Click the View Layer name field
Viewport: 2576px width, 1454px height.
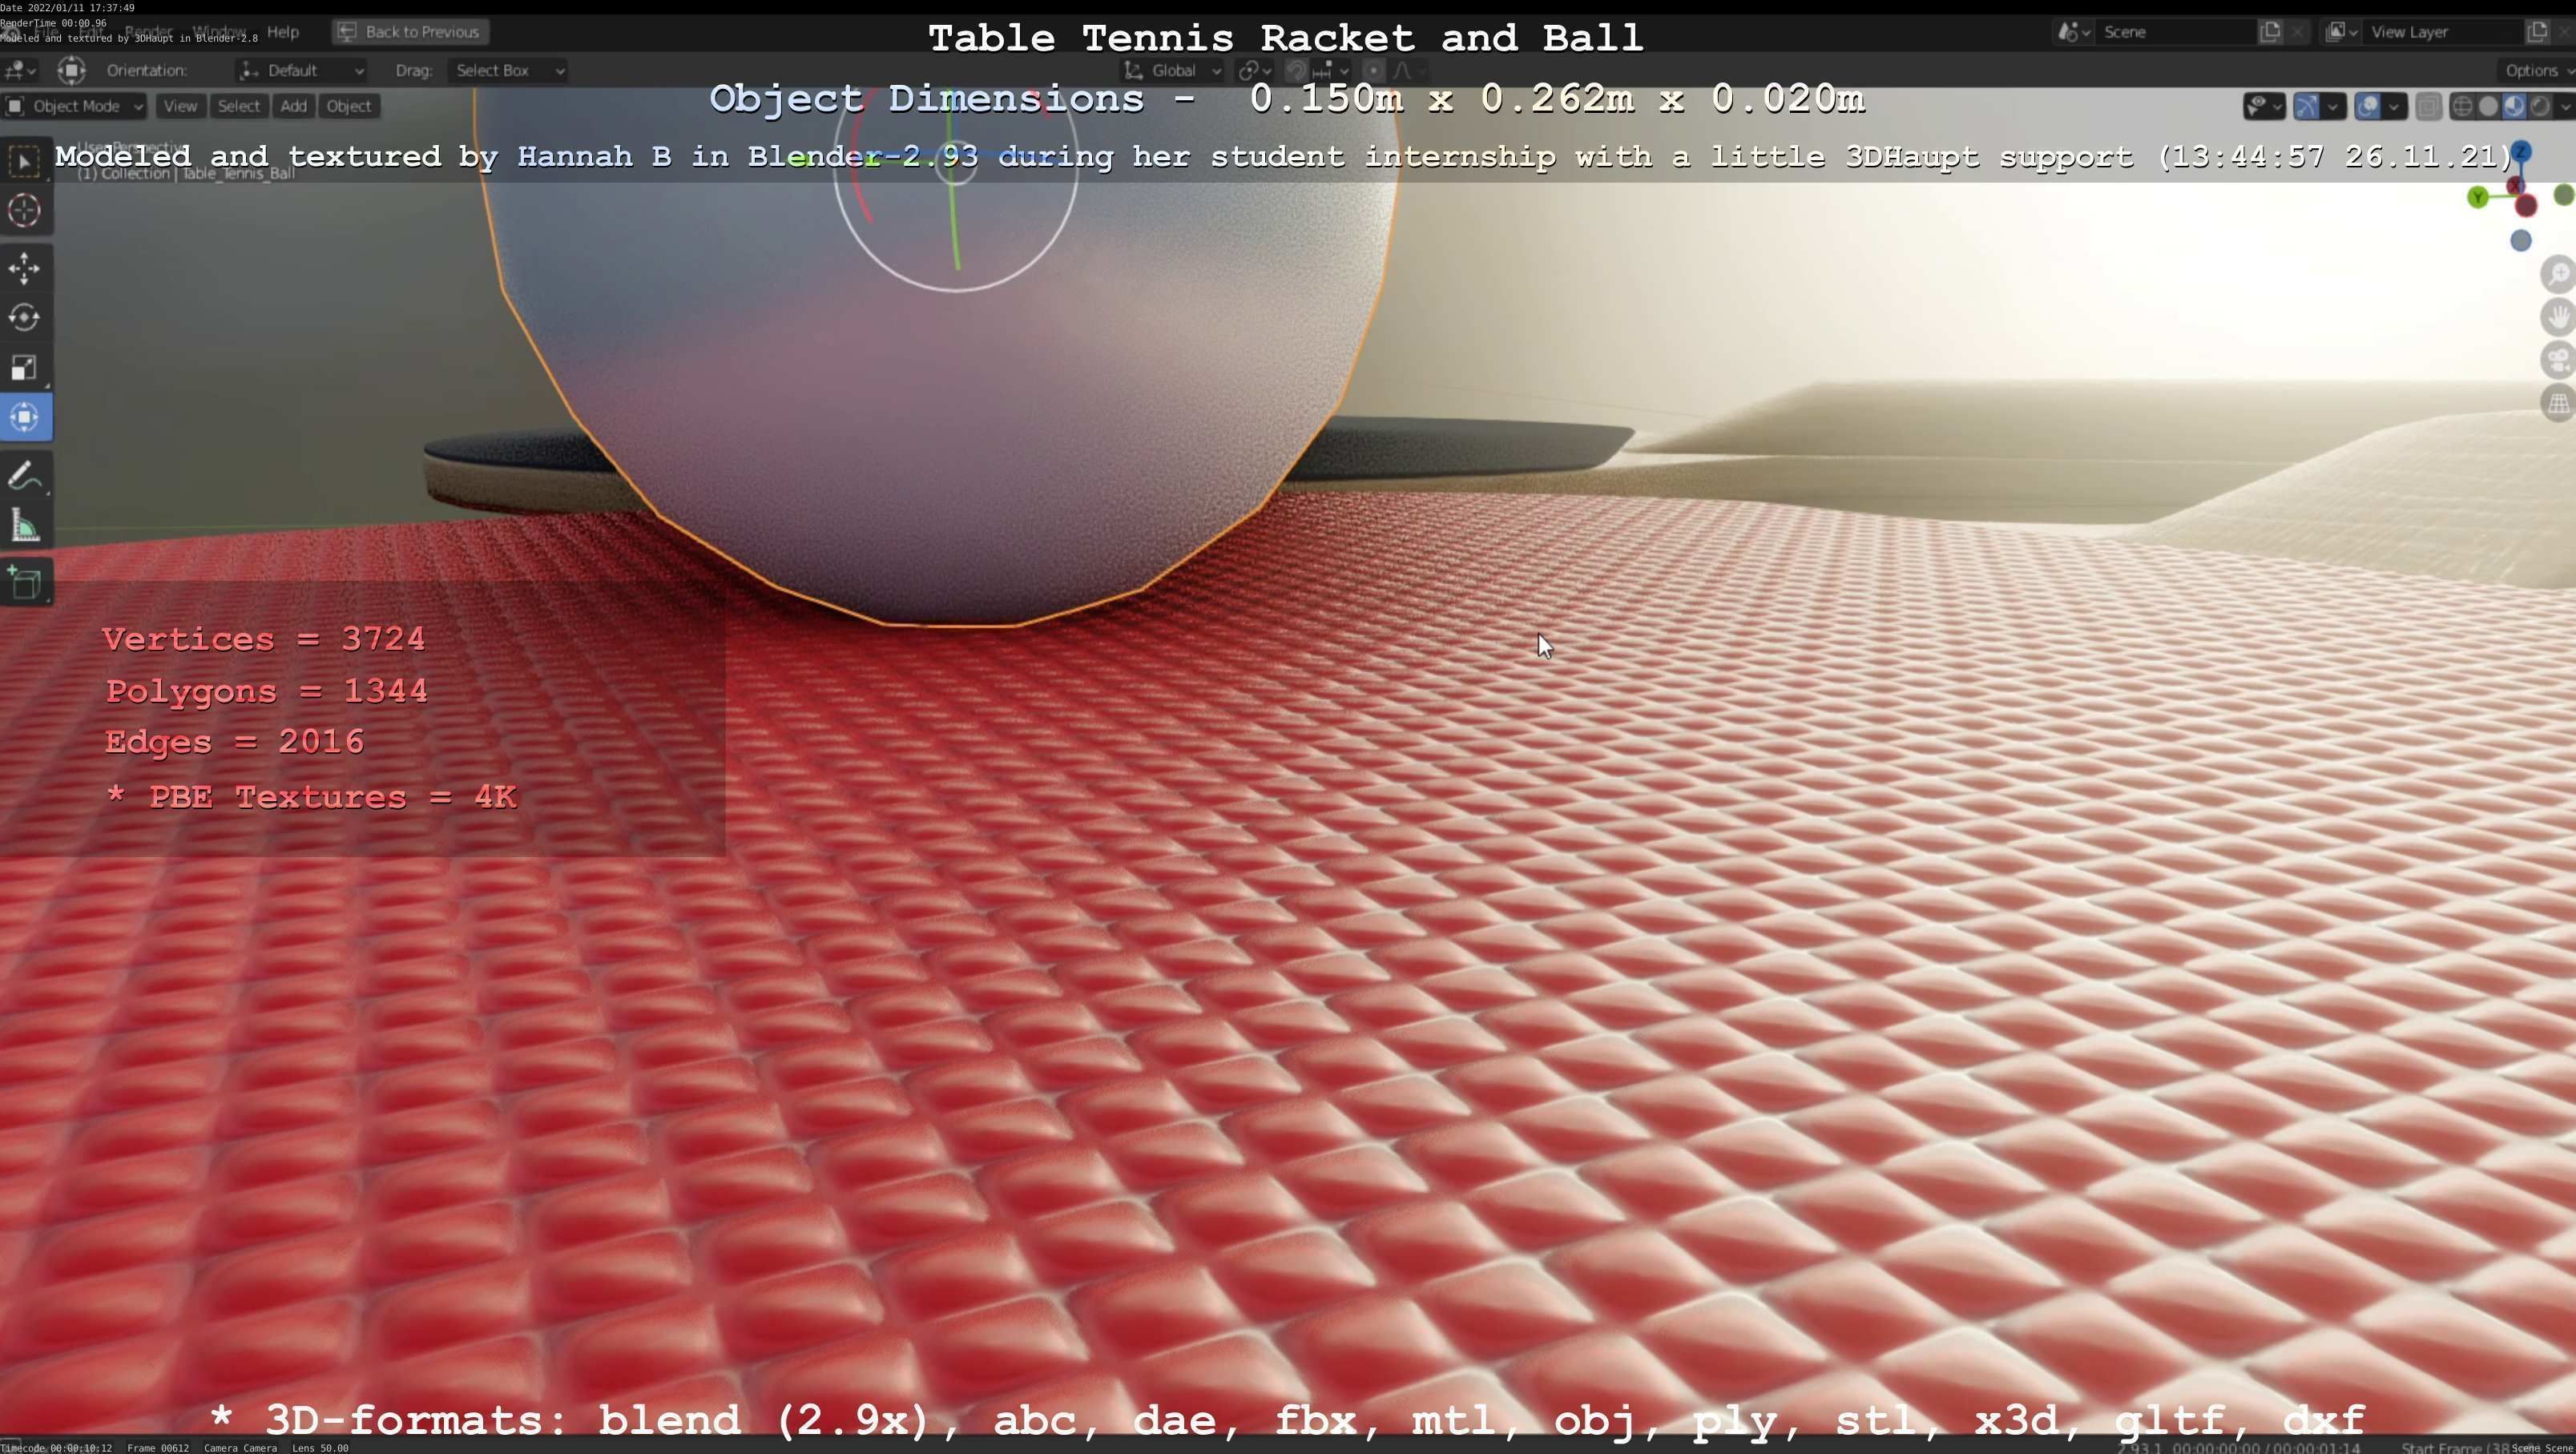tap(2441, 32)
